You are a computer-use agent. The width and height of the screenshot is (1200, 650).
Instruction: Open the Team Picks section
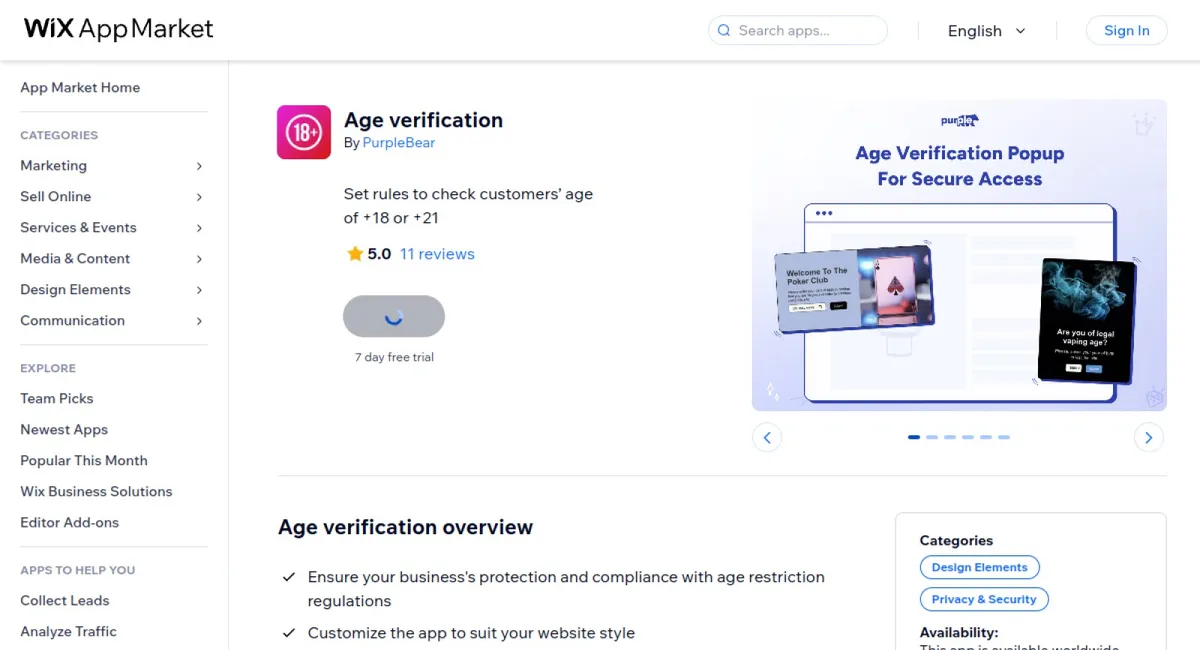pyautogui.click(x=56, y=398)
